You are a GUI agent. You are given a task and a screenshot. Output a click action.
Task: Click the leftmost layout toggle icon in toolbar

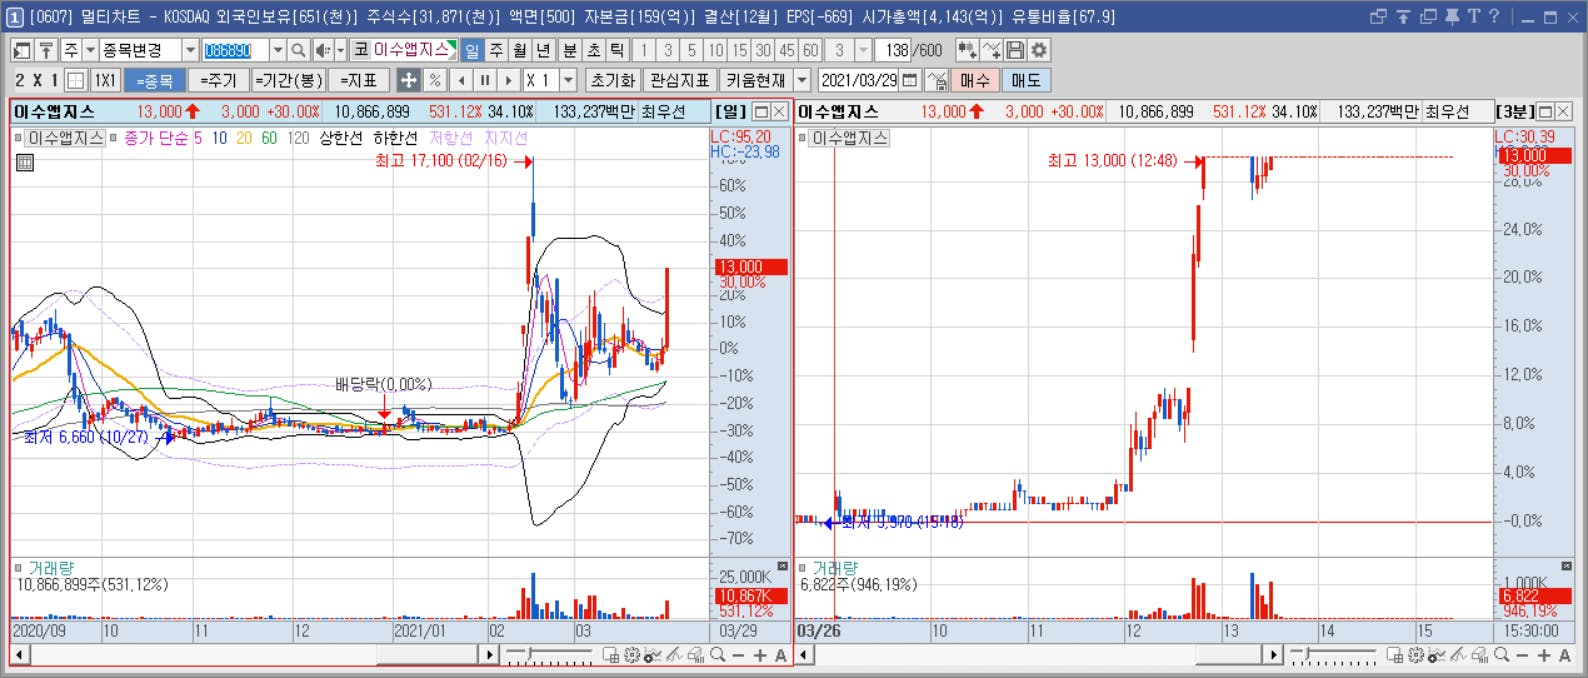point(22,50)
